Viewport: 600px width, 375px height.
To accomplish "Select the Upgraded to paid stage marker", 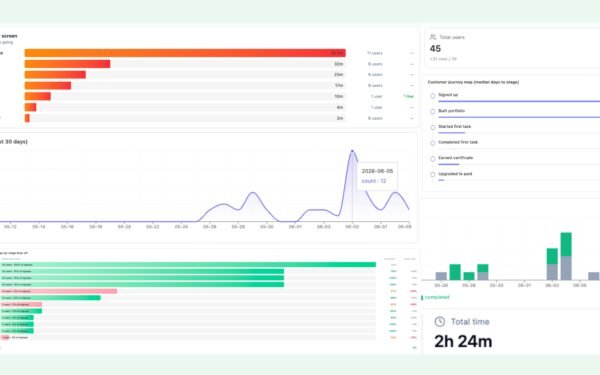I will click(x=432, y=174).
